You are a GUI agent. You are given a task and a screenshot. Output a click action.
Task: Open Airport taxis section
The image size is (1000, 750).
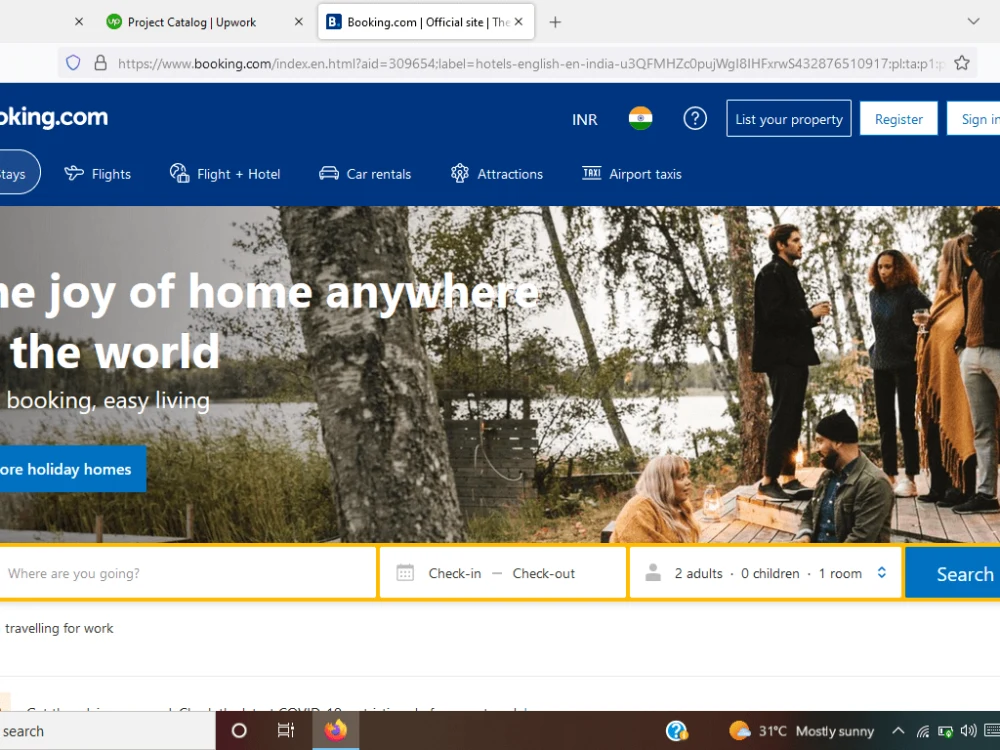pos(631,174)
